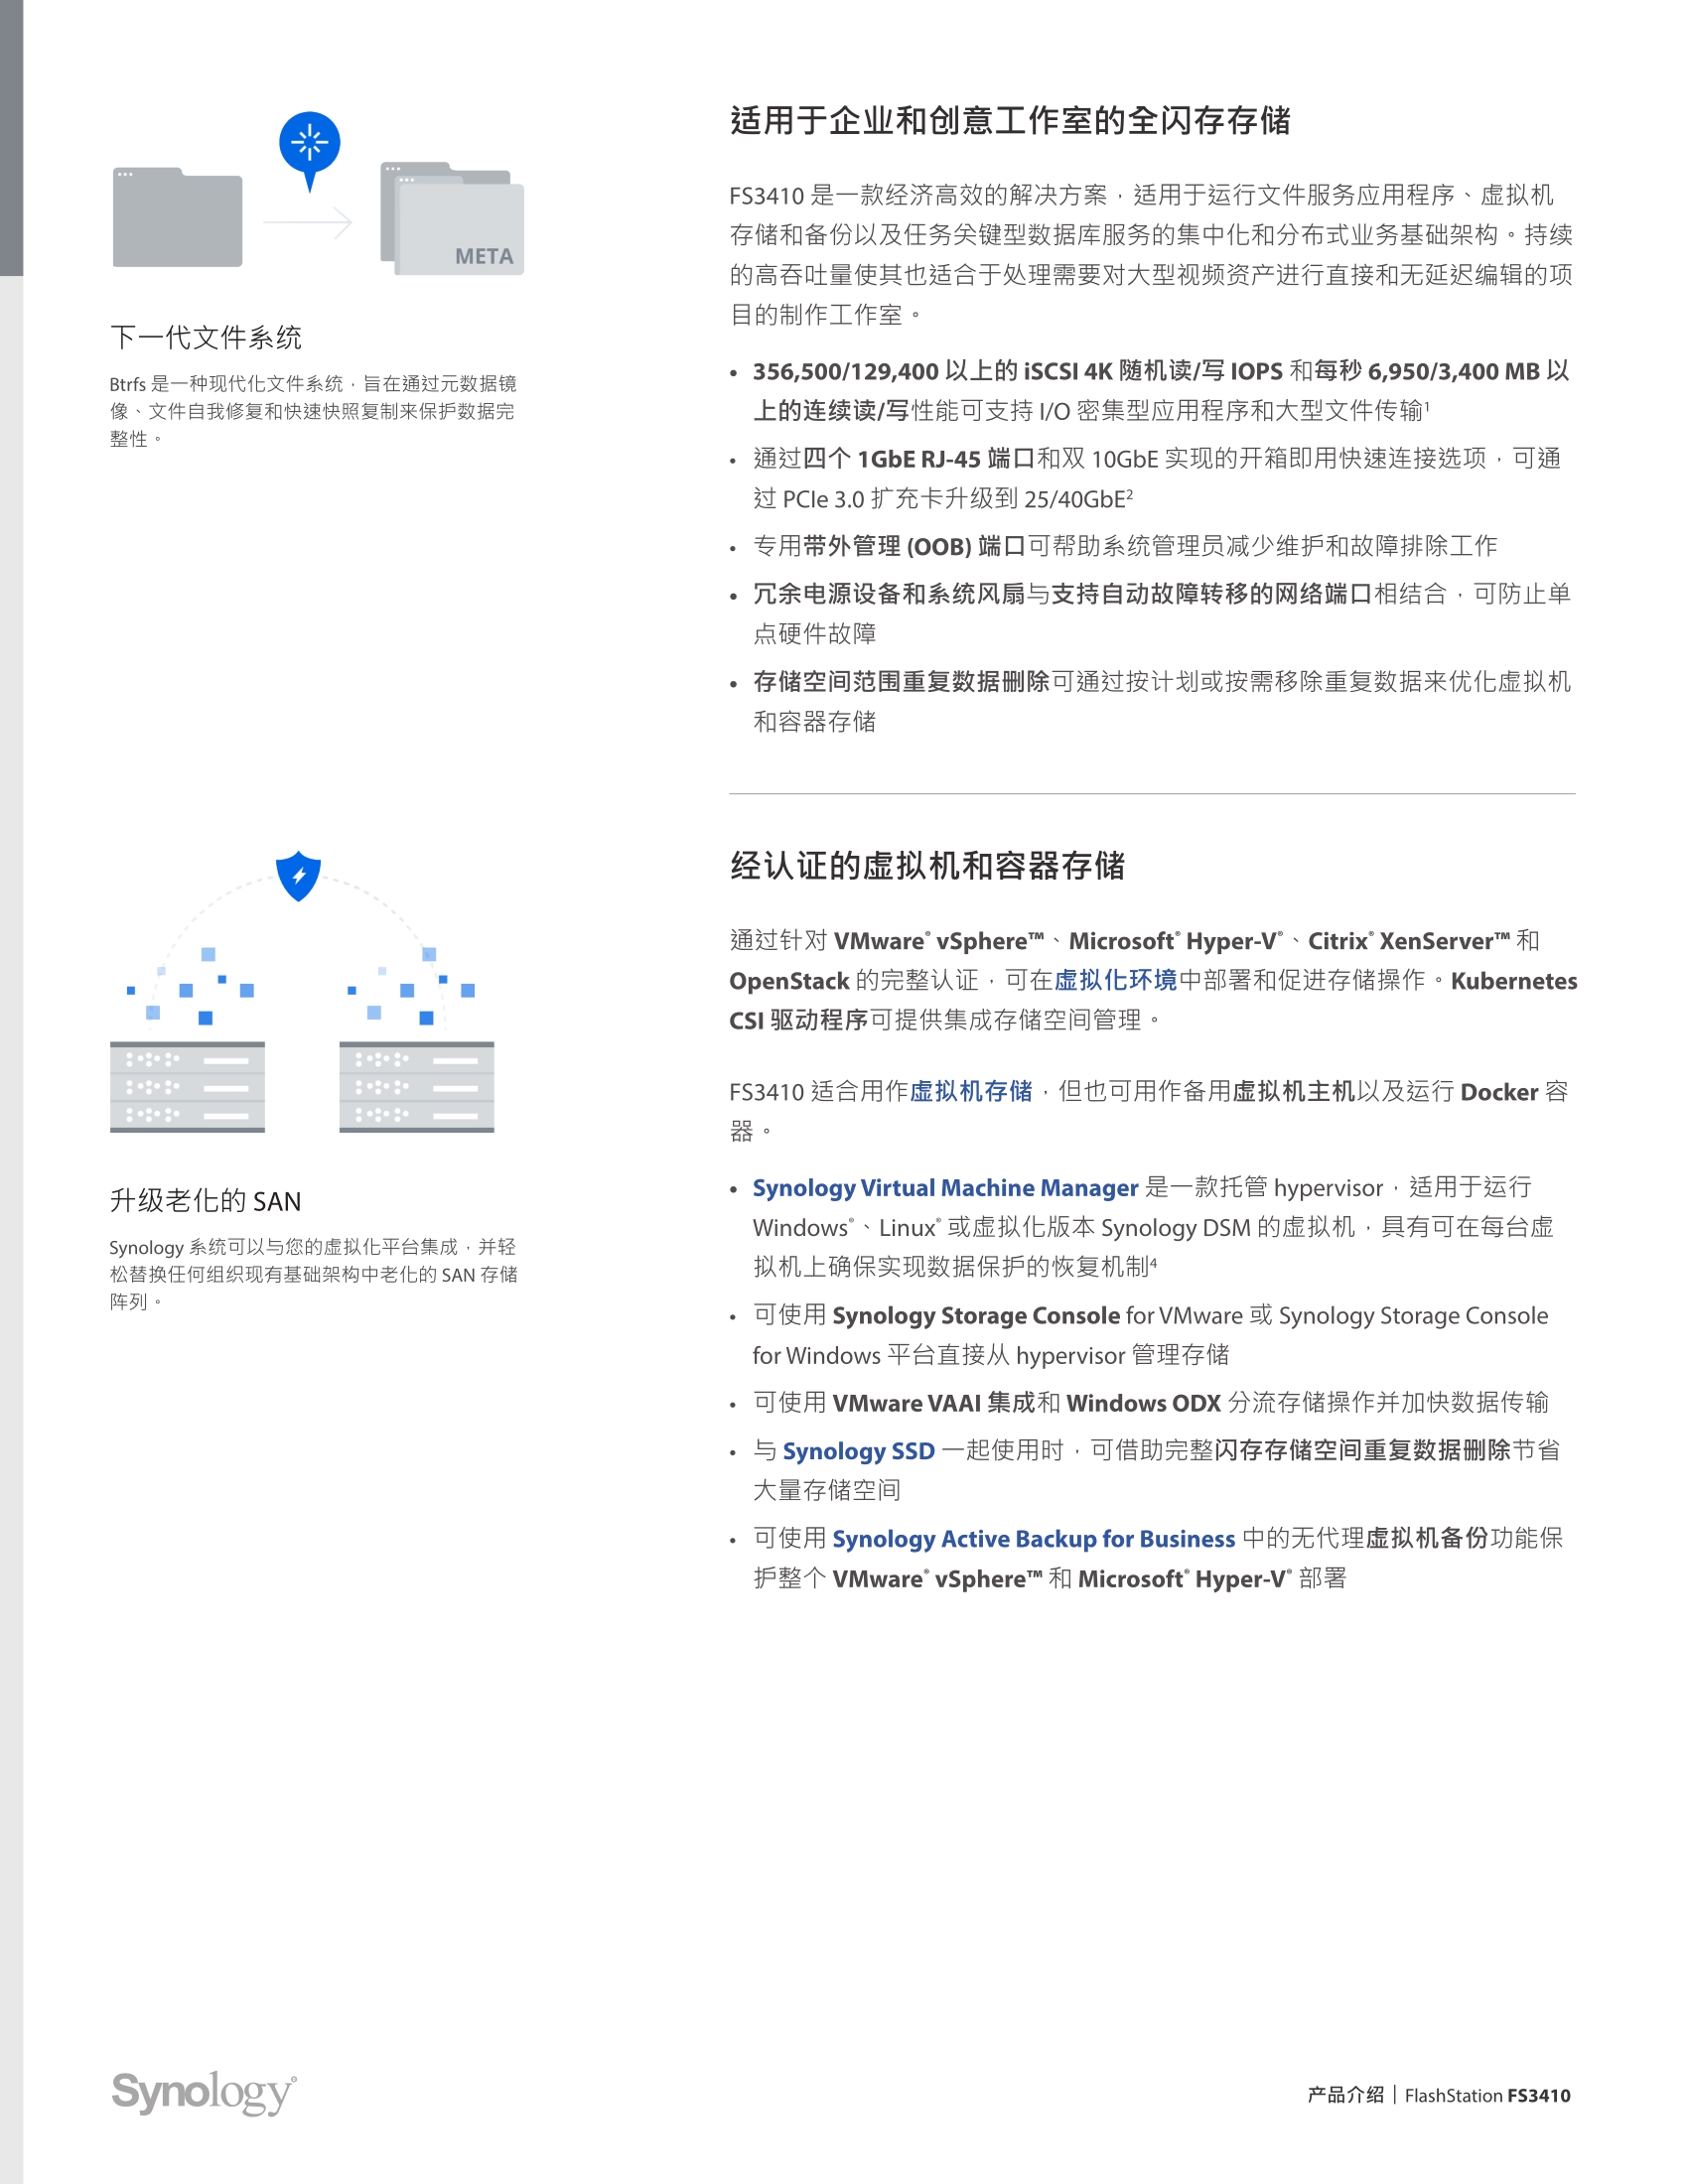Click the bullet starting 356,500/129,400
1688x2184 pixels.
[1161, 391]
